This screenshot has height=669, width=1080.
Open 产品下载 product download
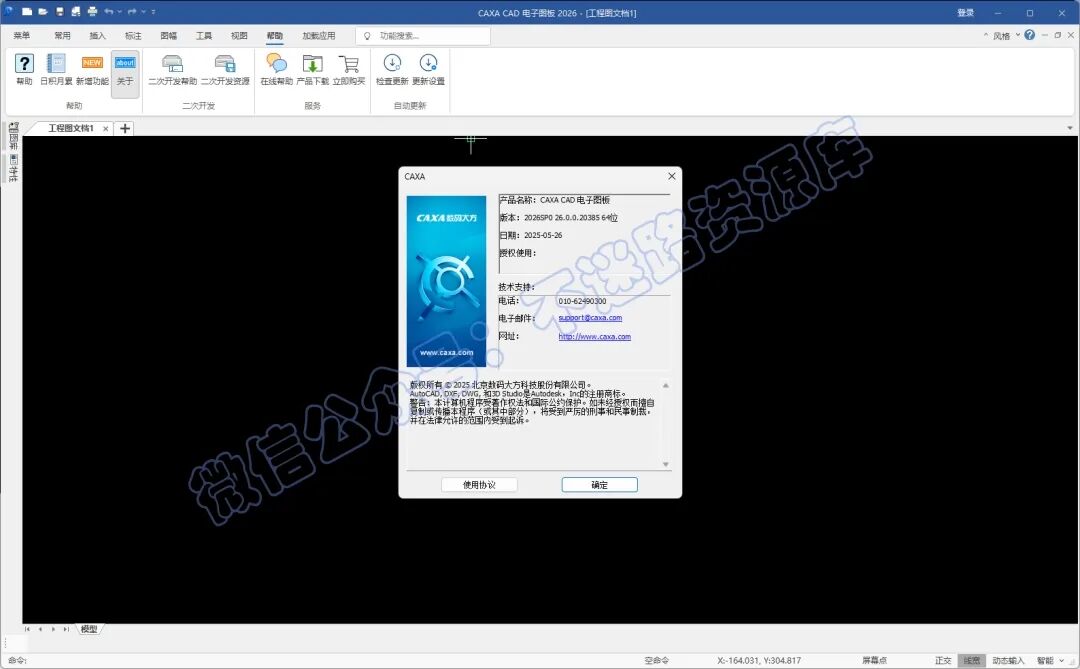coord(313,69)
